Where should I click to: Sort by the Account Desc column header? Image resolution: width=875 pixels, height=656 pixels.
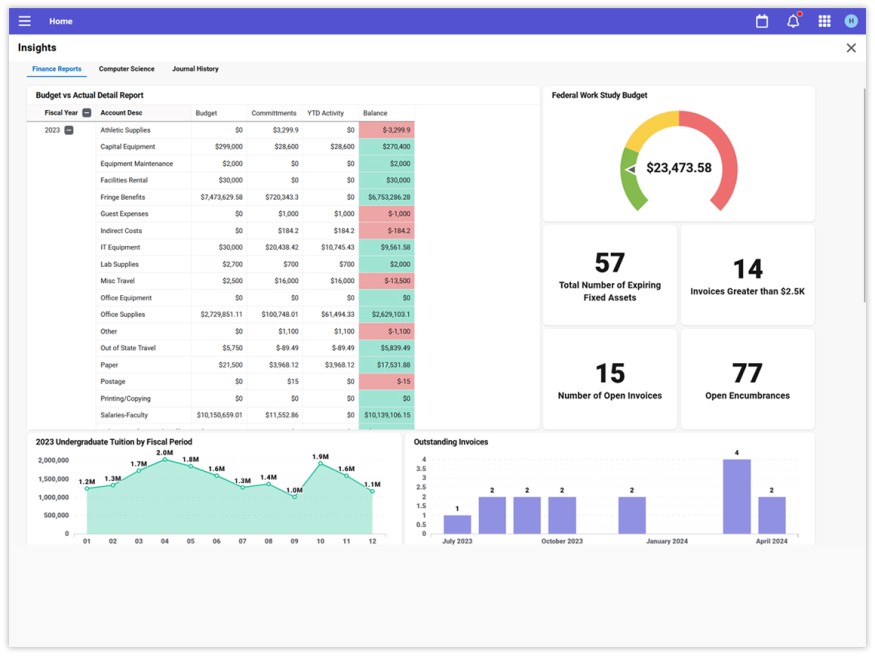point(121,113)
